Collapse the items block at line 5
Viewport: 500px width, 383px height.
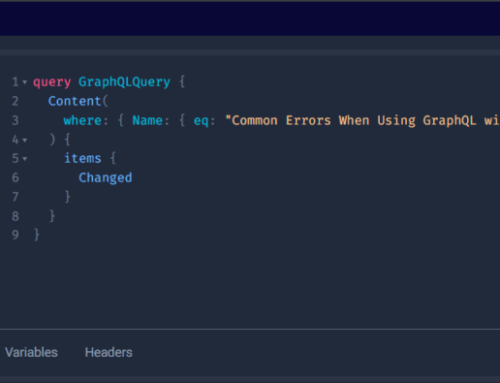point(25,159)
